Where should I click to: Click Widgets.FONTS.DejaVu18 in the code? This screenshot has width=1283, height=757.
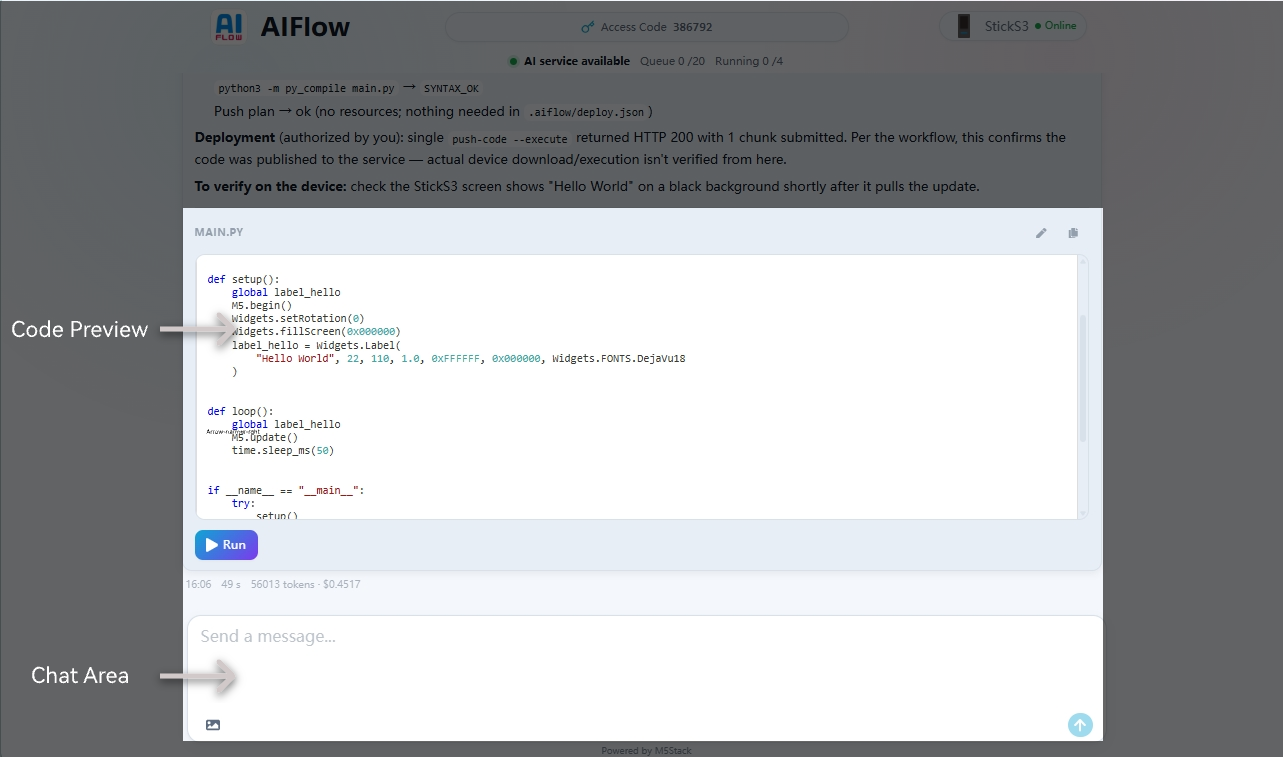(619, 358)
